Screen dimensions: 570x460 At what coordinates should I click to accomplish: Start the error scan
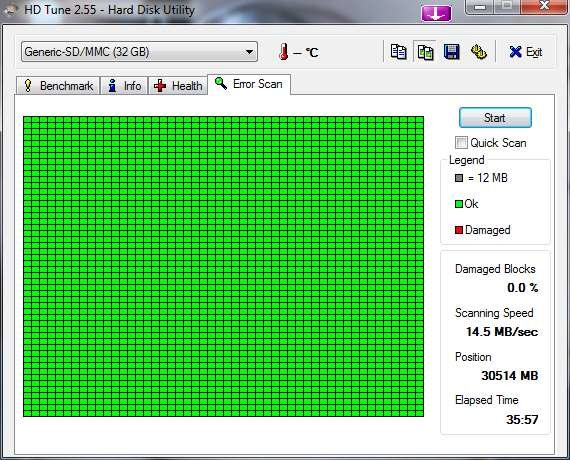click(495, 117)
